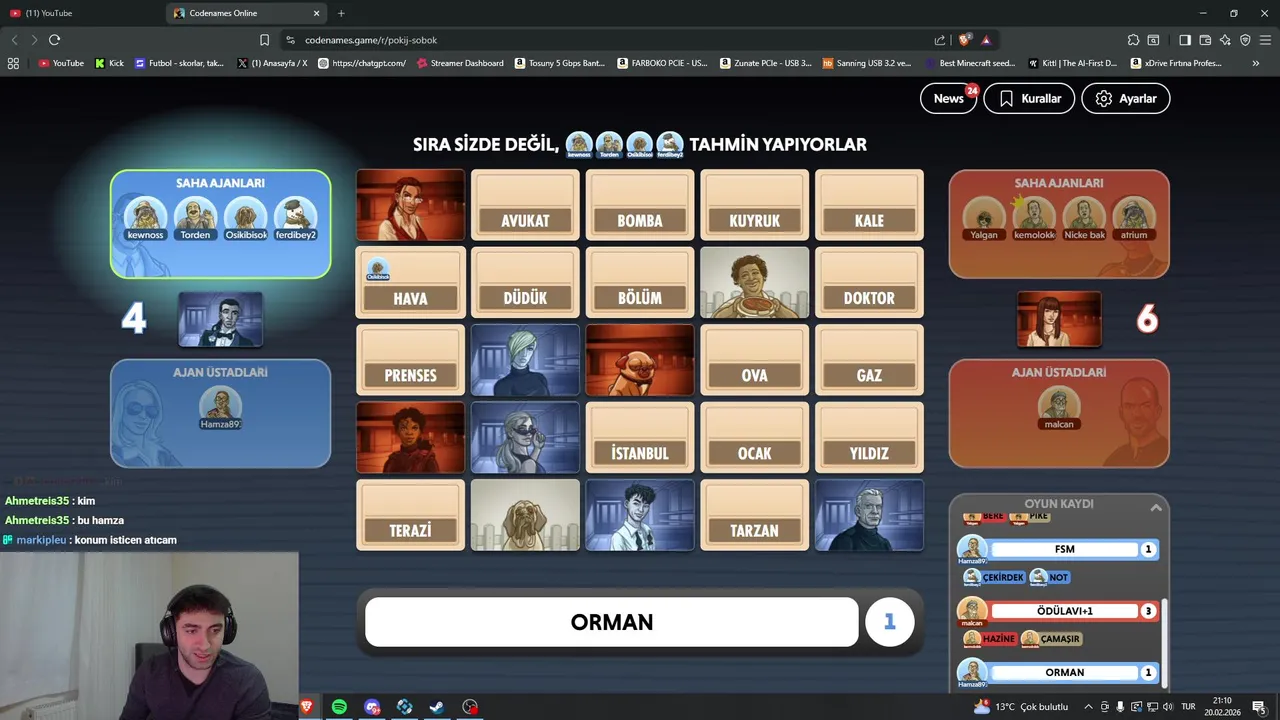Screen dimensions: 1280x720
Task: Open a new browser tab
Action: 341,13
